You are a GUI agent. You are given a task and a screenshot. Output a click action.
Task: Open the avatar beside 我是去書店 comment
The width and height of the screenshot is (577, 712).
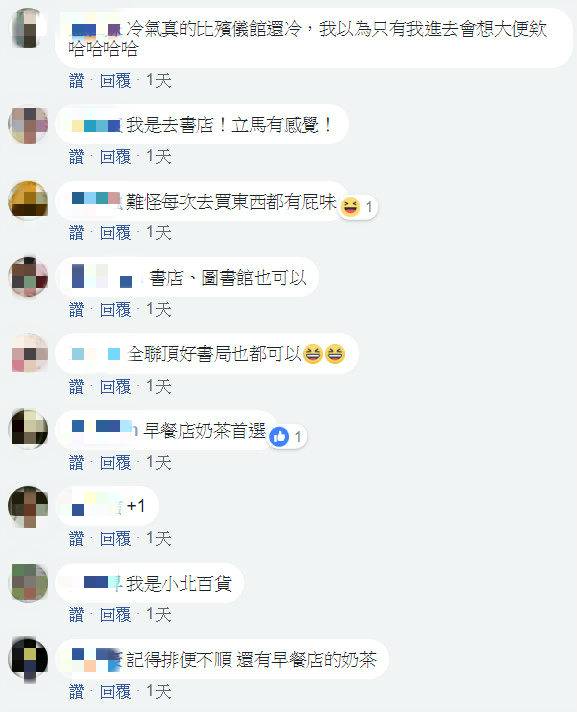click(x=28, y=125)
